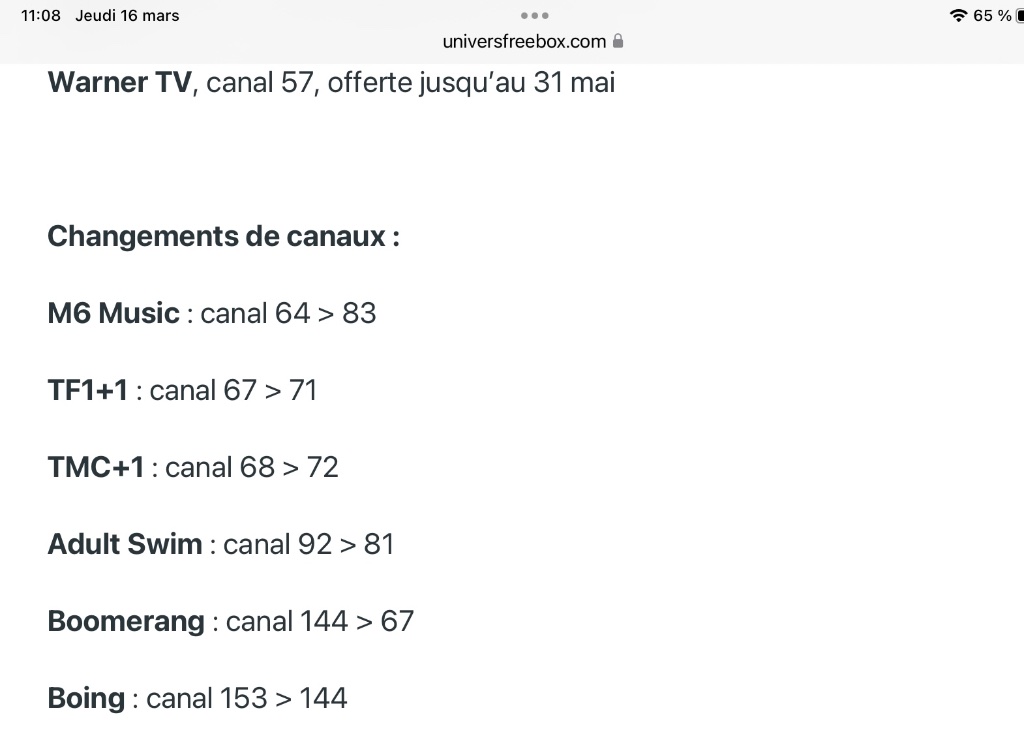Tap the date Jeudi 16 mars
Screen dimensions: 1024x751
tap(127, 16)
